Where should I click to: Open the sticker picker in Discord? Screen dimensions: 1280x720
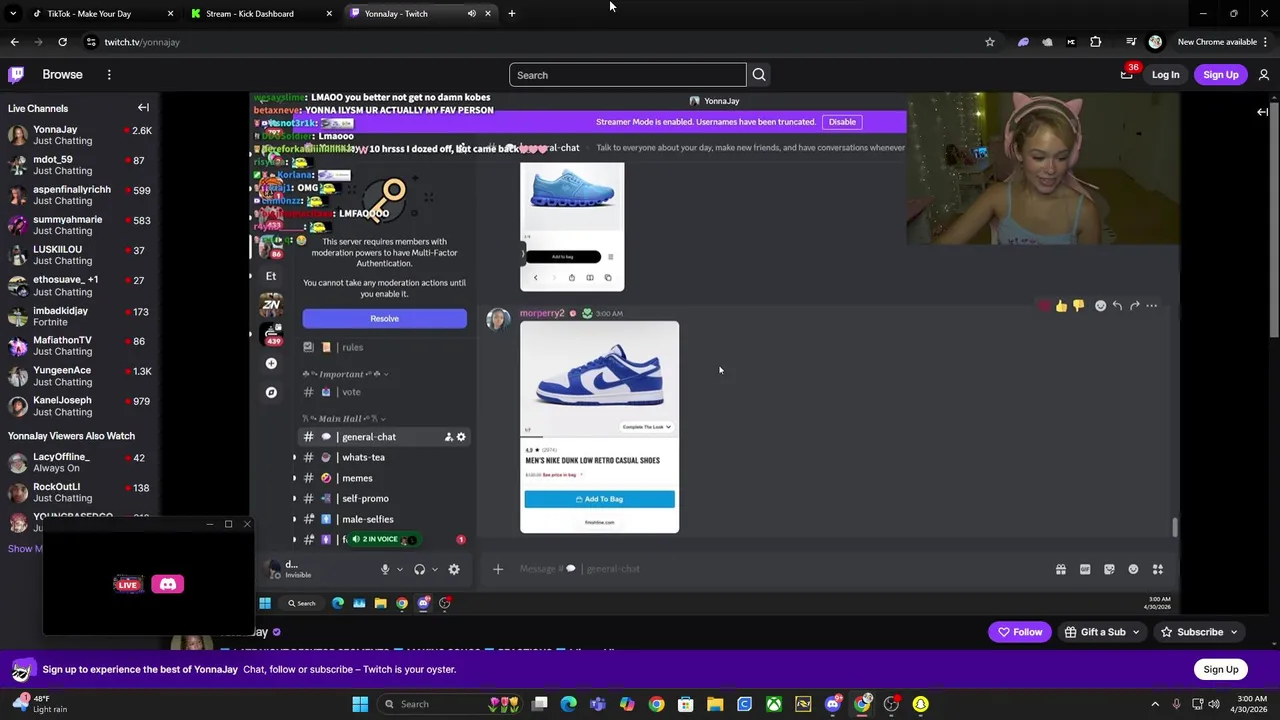click(1109, 569)
